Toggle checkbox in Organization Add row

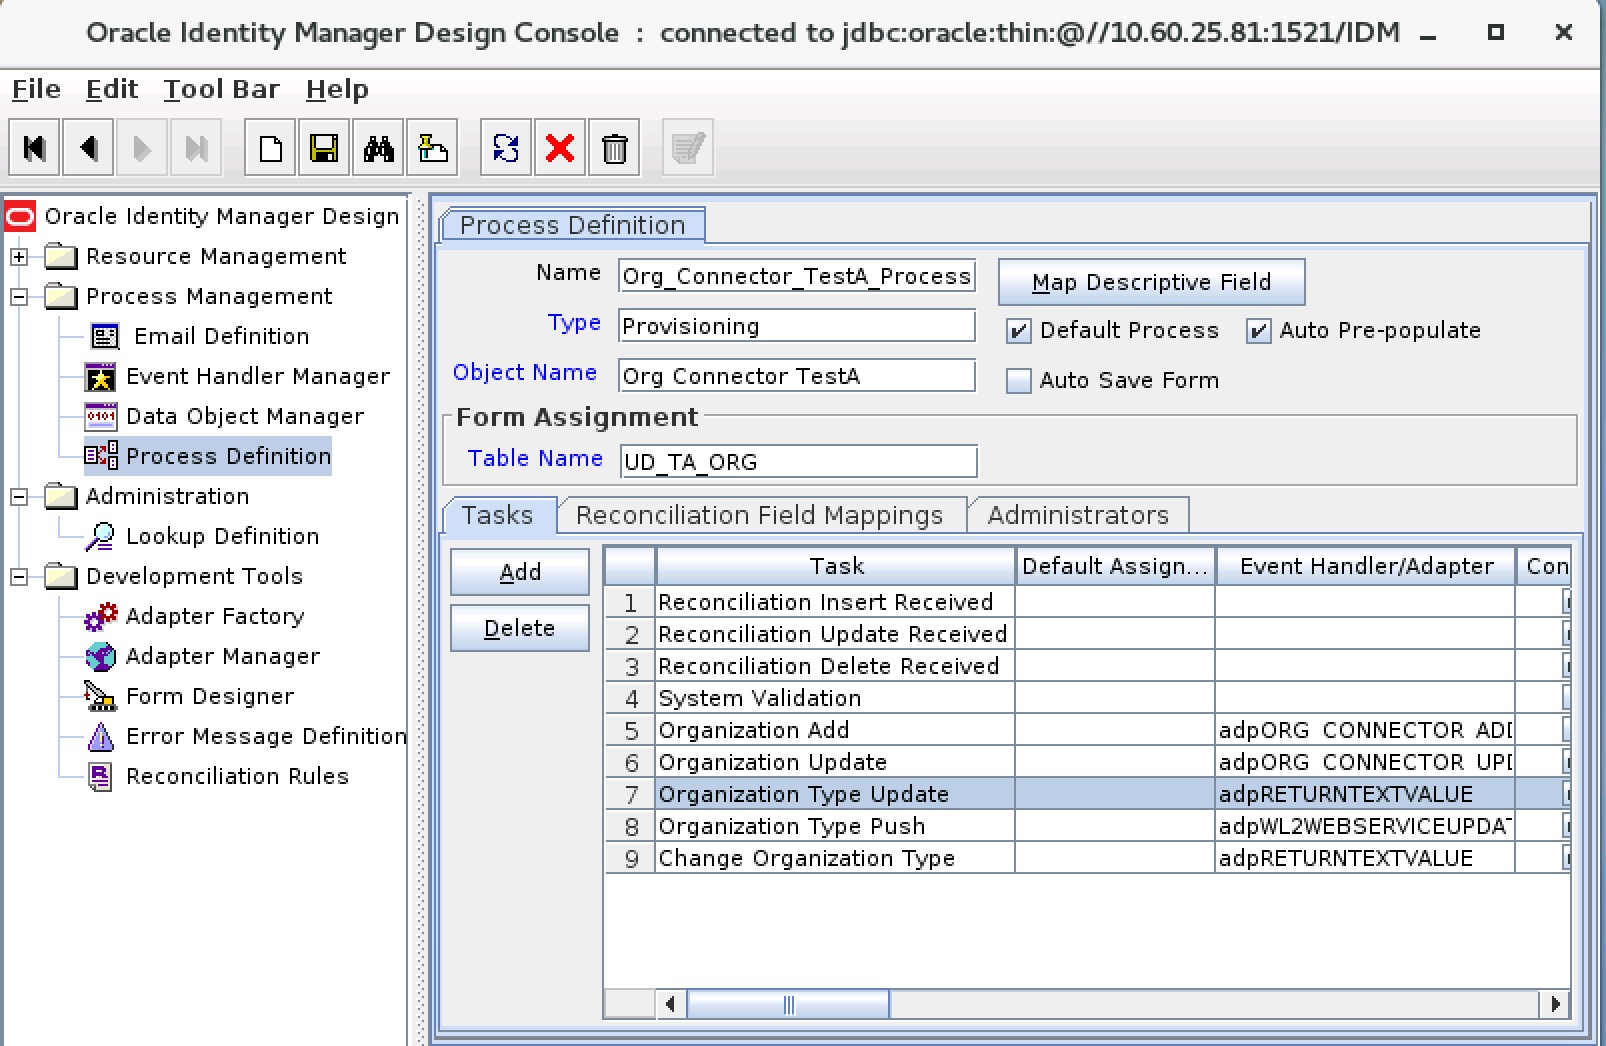point(1566,730)
